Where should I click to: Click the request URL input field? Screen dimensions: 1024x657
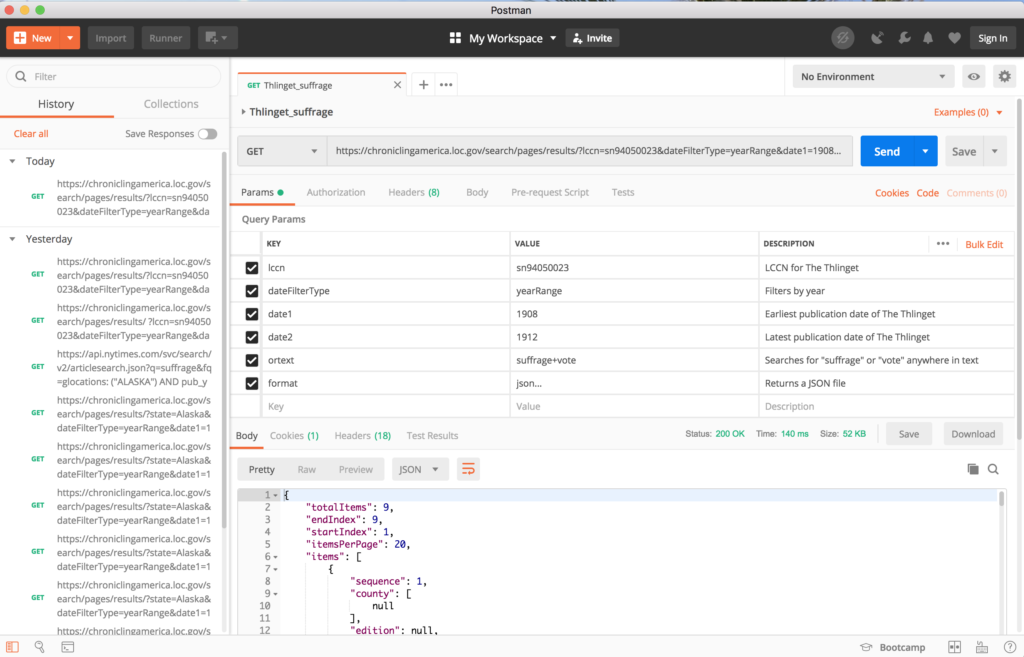point(589,151)
